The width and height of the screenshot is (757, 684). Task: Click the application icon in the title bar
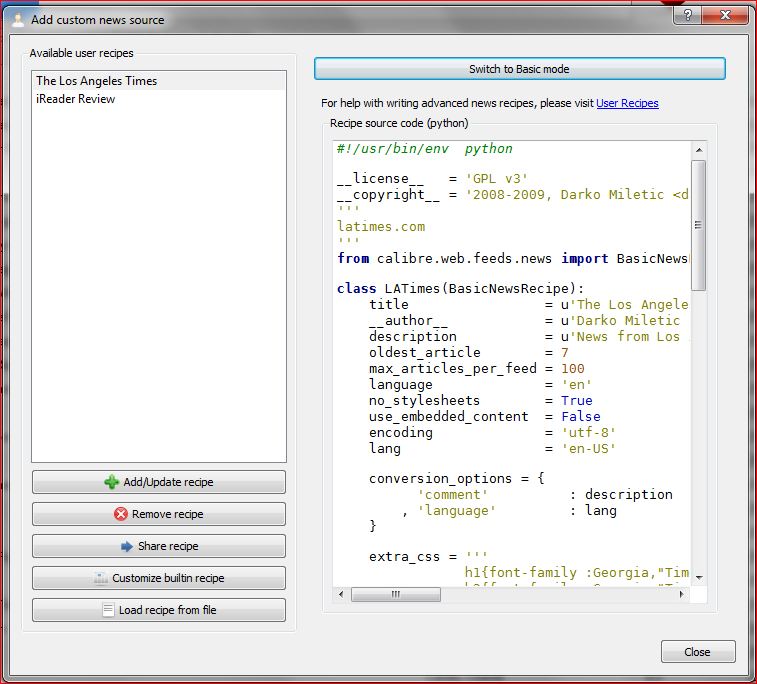click(x=16, y=19)
